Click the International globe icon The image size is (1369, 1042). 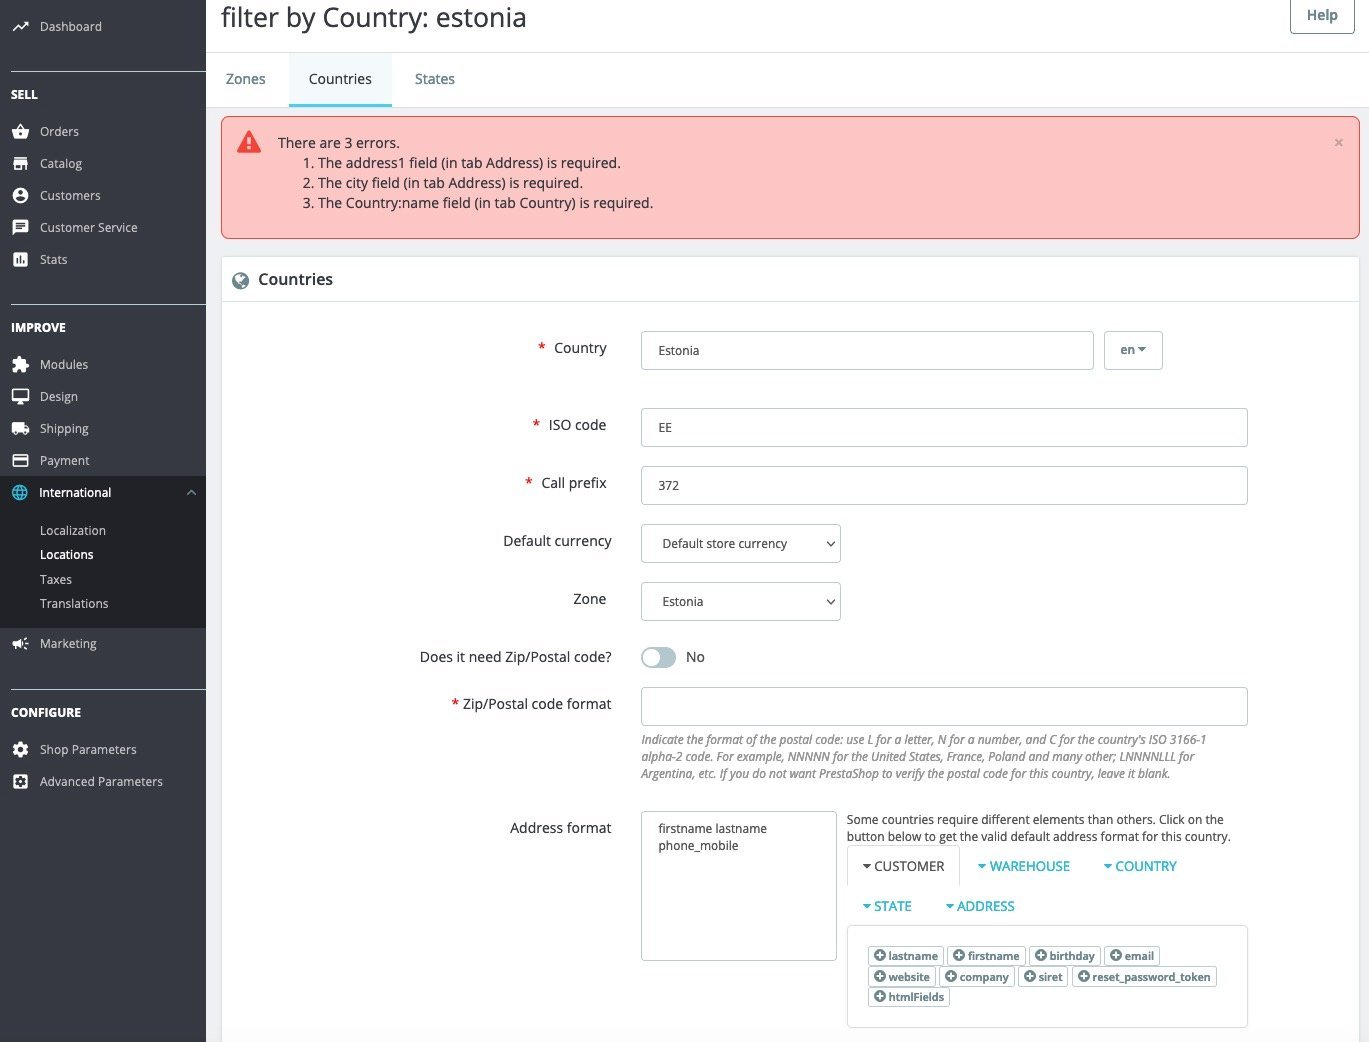click(20, 493)
